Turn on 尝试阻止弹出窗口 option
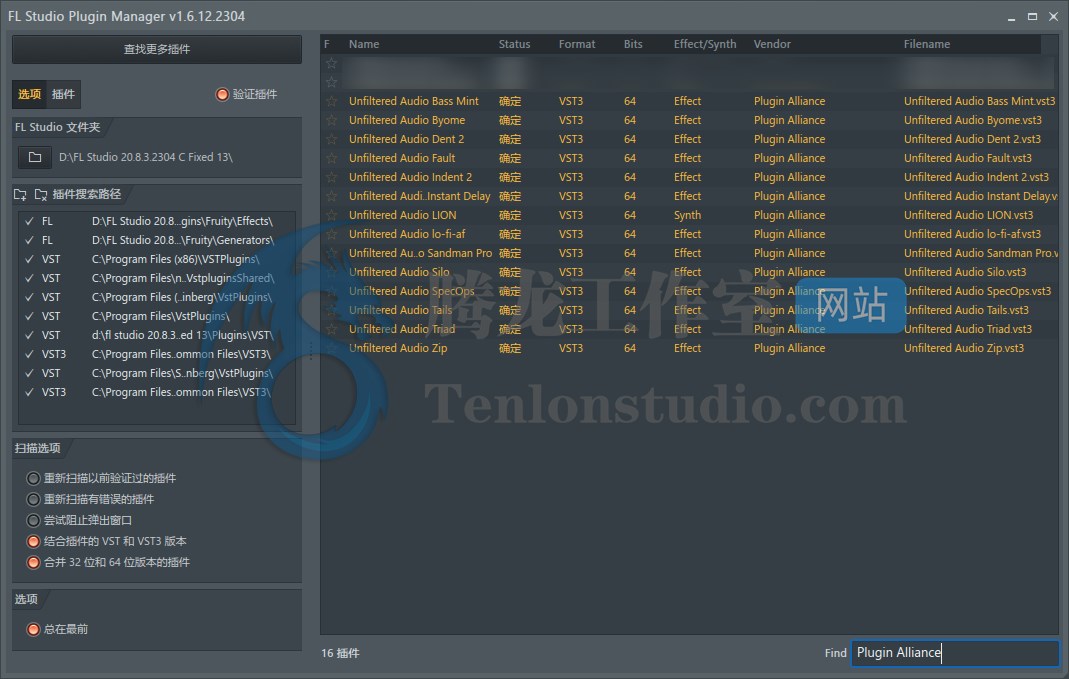 33,521
